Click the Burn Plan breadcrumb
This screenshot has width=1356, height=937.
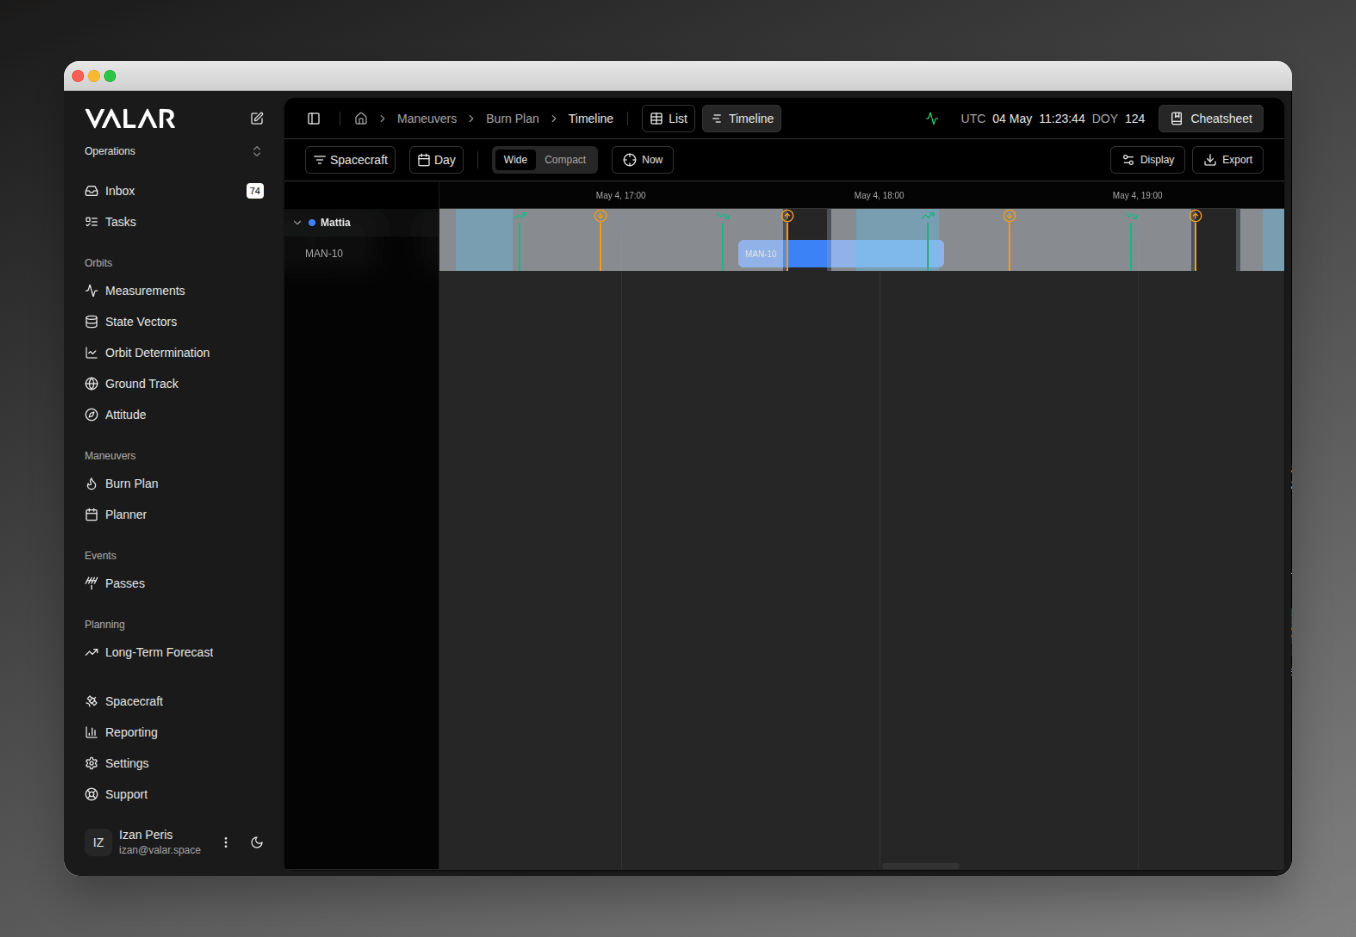[x=512, y=119]
